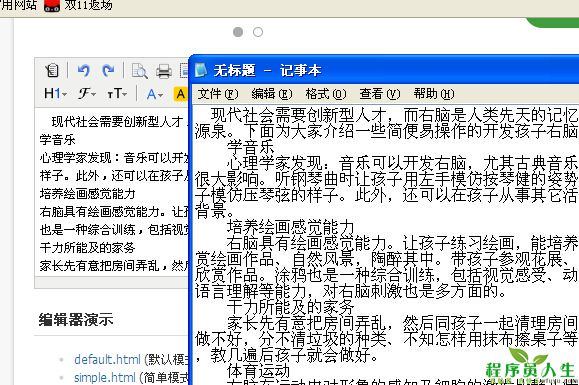
Task: Click the printer icon in editor toolbar
Action: 164,71
